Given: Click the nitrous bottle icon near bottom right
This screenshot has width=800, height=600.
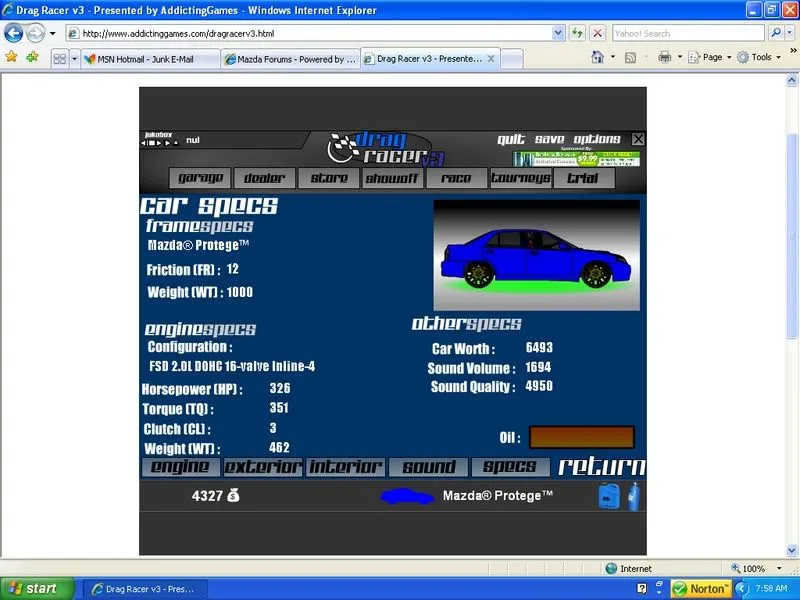Looking at the screenshot, I should tap(635, 495).
